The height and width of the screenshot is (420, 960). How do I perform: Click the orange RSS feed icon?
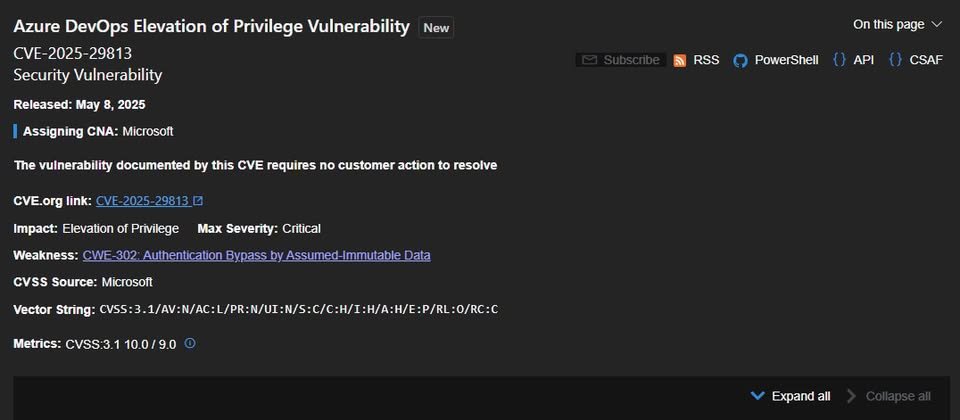[680, 60]
